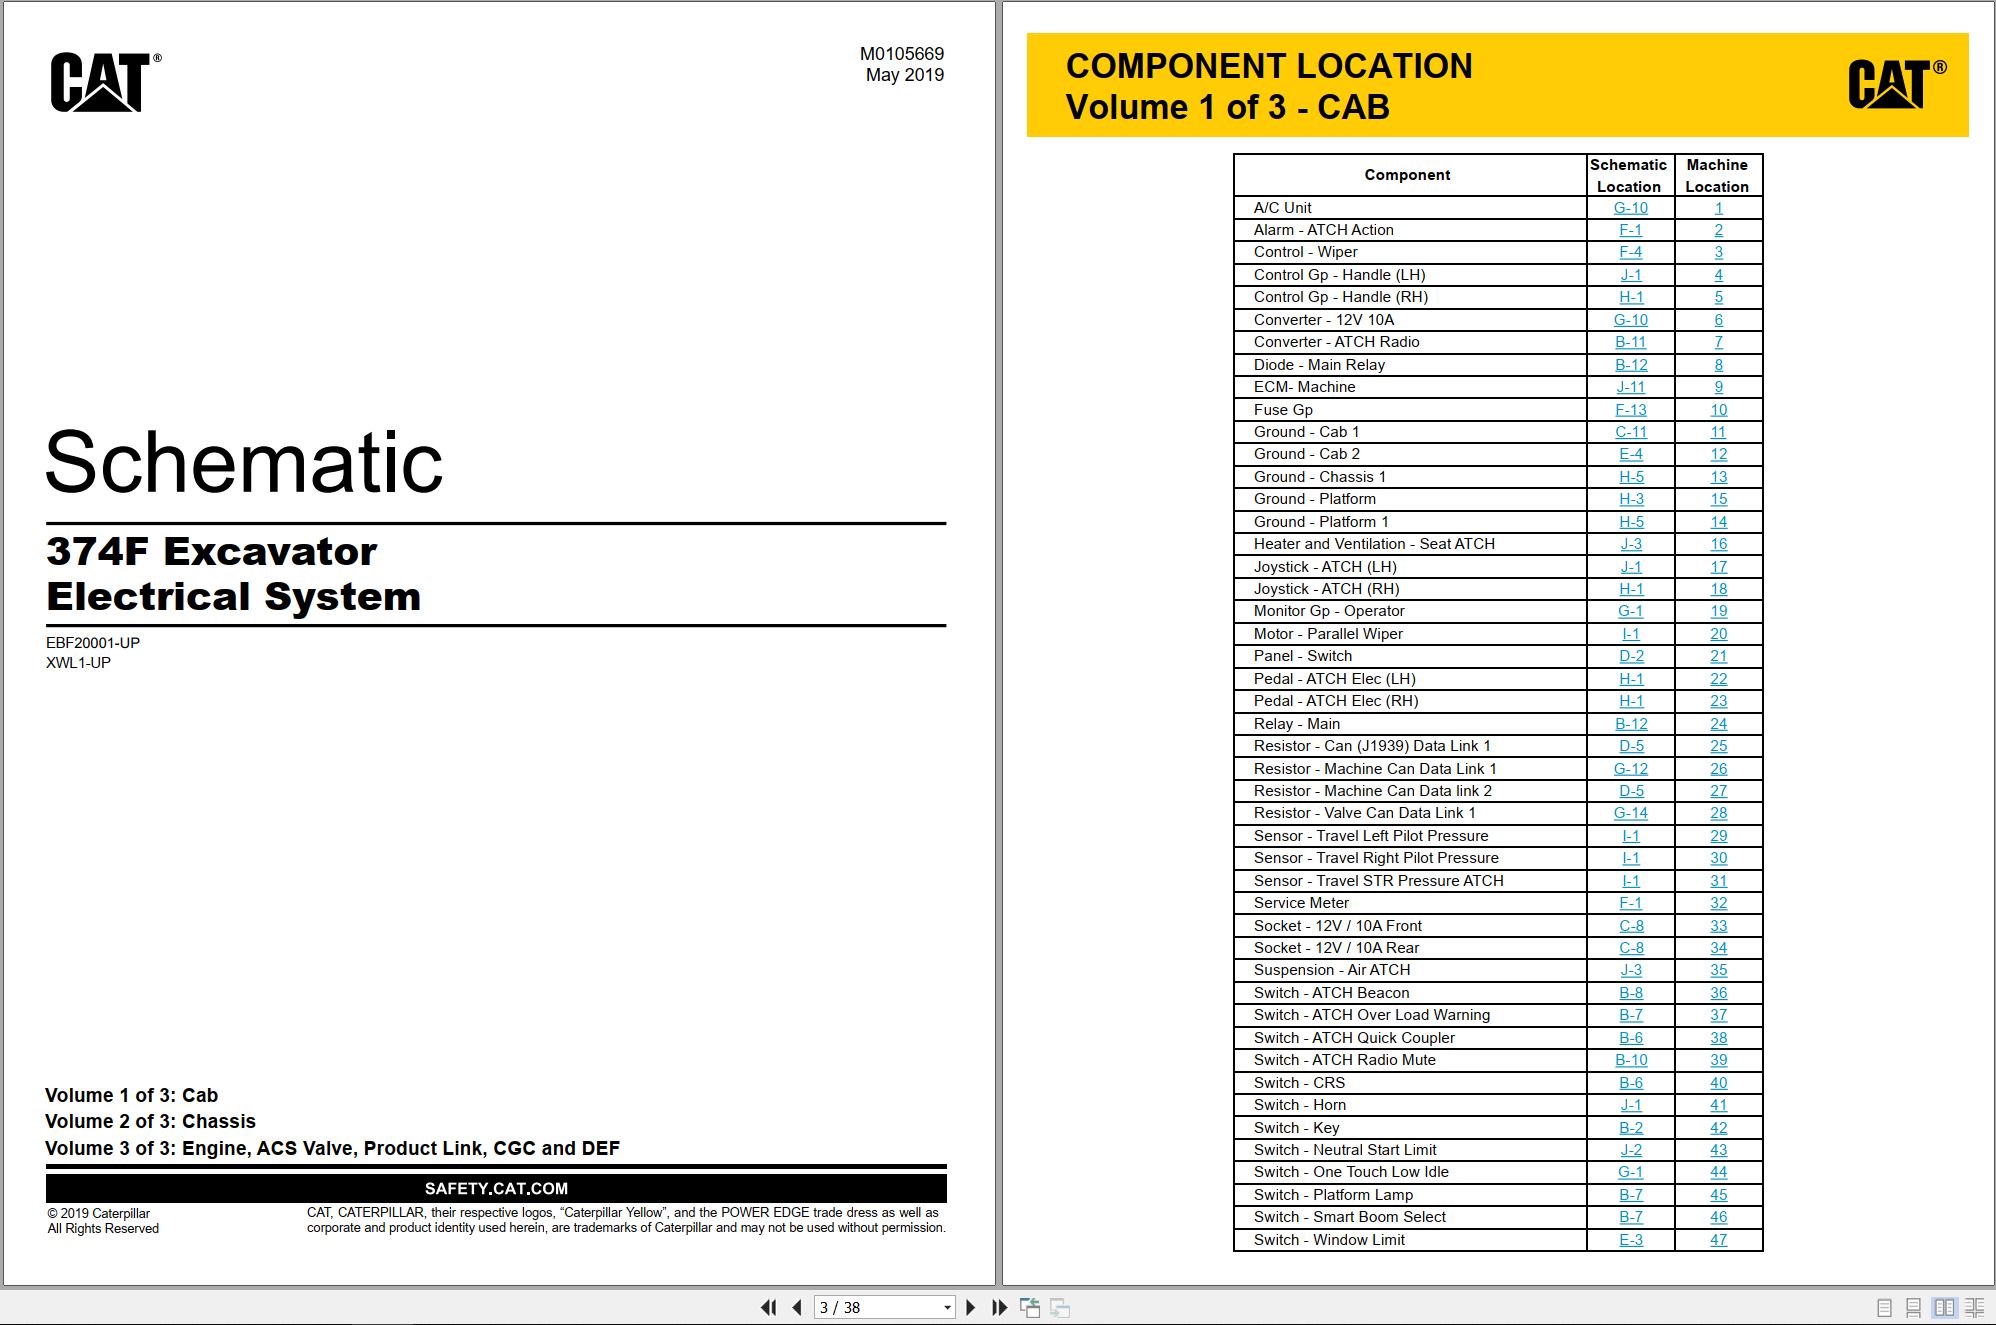The width and height of the screenshot is (1996, 1325).
Task: Click J-11 link for ECM- Machine
Action: [x=1631, y=387]
